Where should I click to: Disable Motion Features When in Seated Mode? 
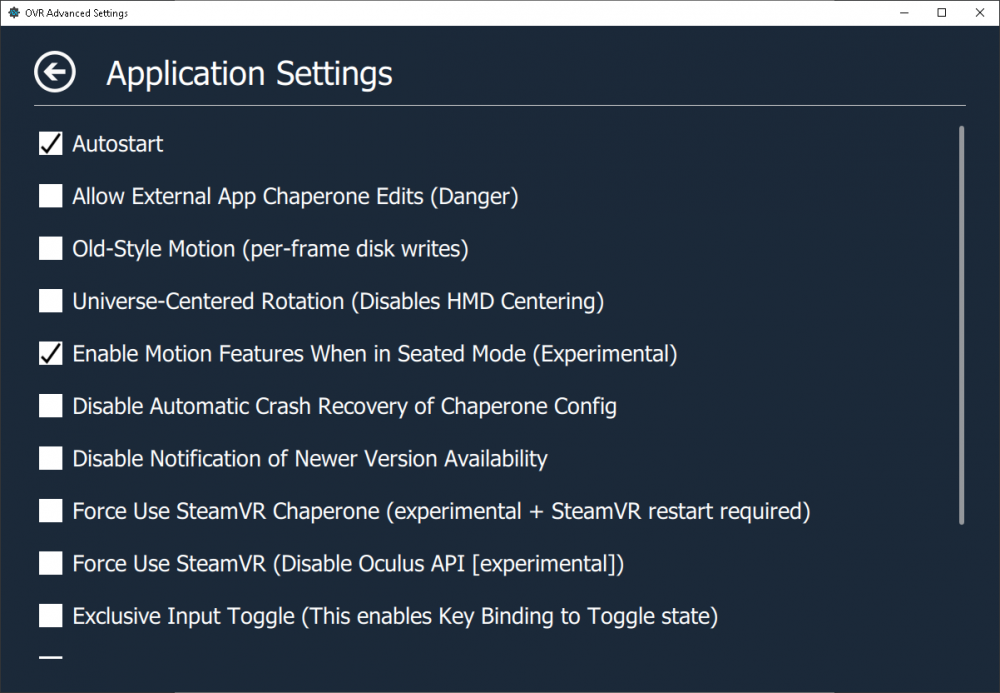(51, 354)
